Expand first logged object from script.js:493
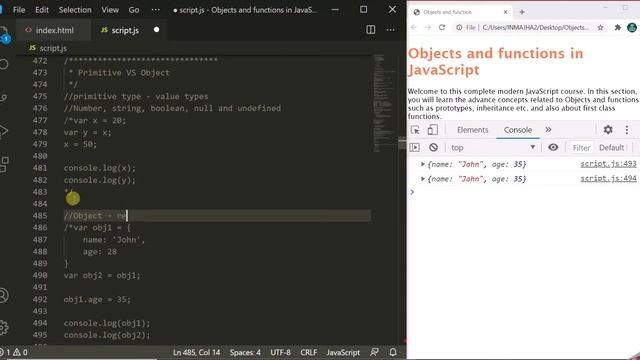 coord(422,164)
